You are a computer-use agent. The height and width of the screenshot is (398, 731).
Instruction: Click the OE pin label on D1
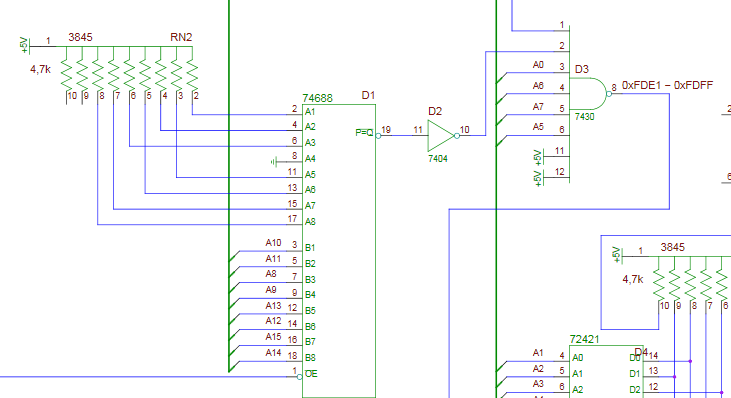[311, 374]
